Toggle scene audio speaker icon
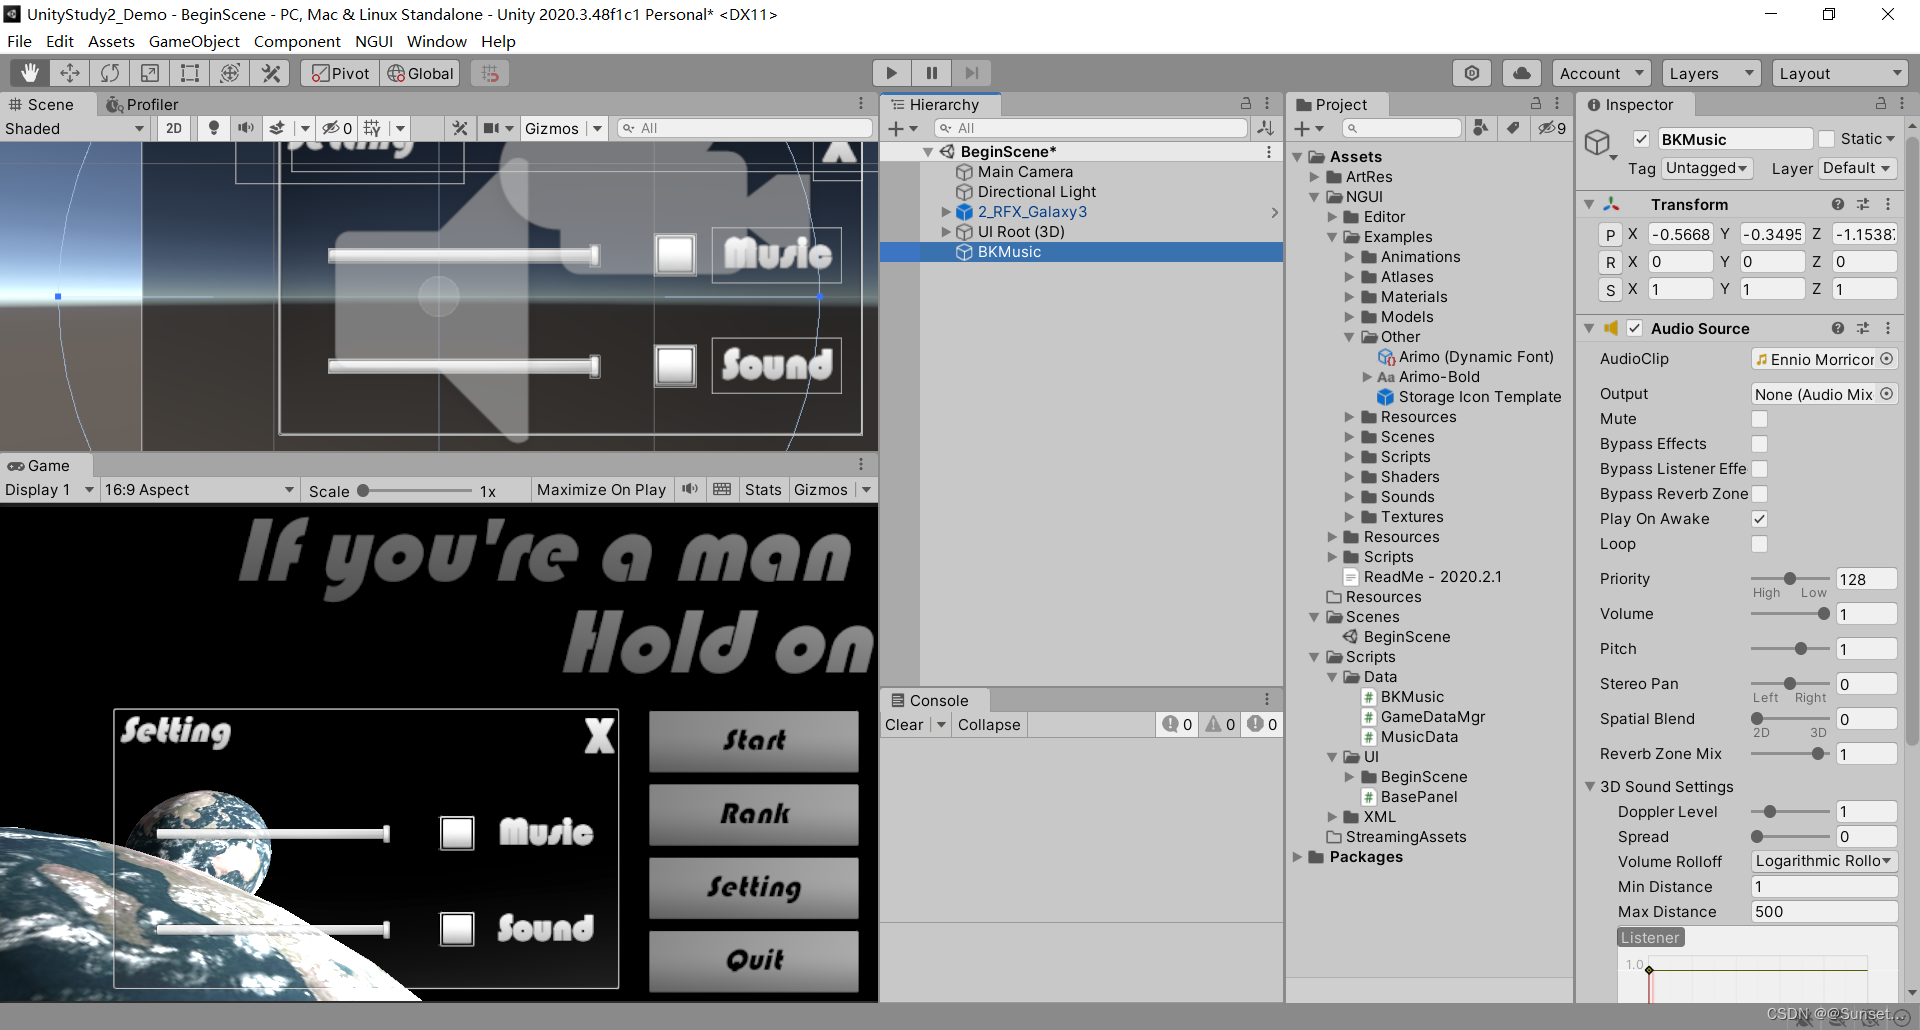The width and height of the screenshot is (1920, 1030). pyautogui.click(x=245, y=128)
